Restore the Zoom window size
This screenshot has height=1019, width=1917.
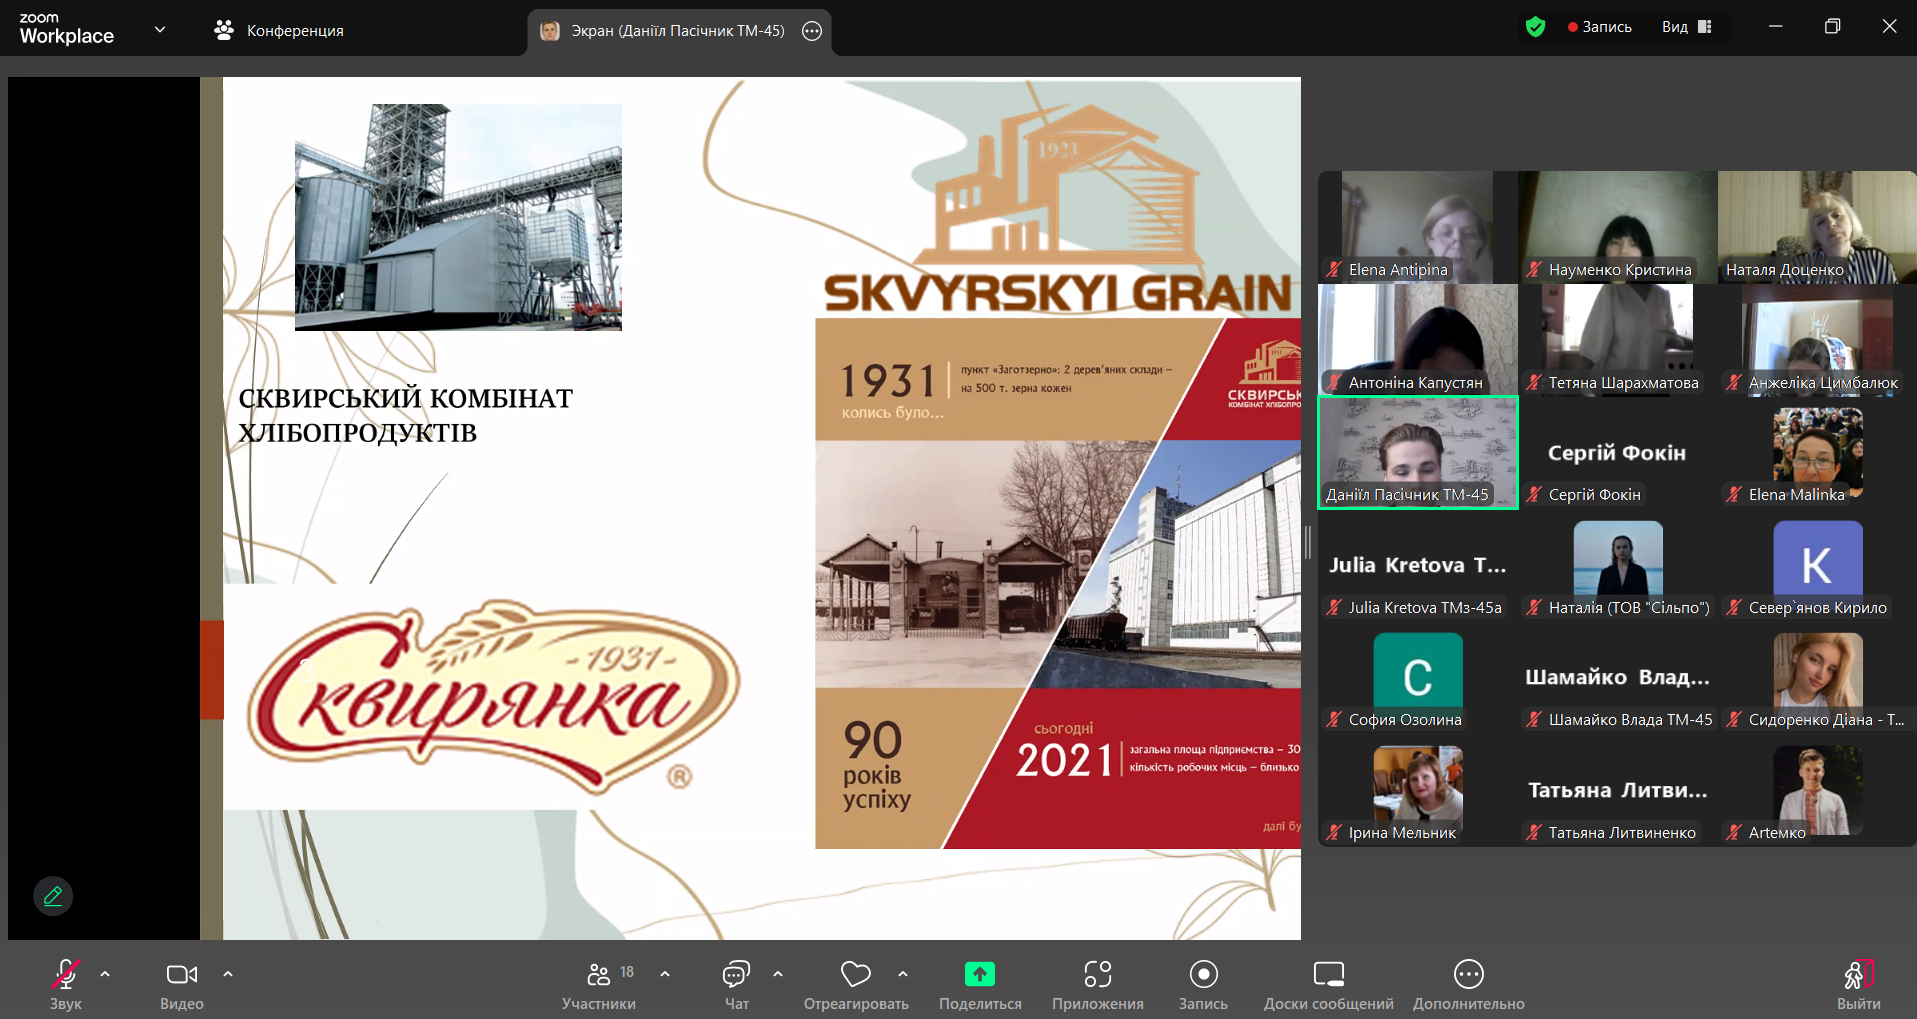[1832, 27]
